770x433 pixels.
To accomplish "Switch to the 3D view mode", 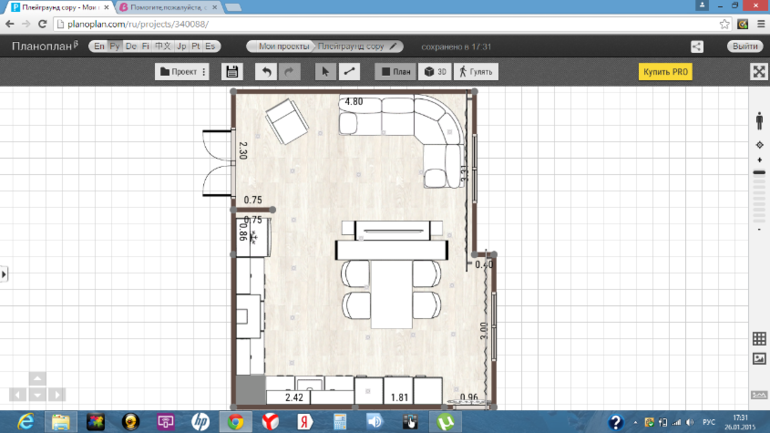I will 434,72.
